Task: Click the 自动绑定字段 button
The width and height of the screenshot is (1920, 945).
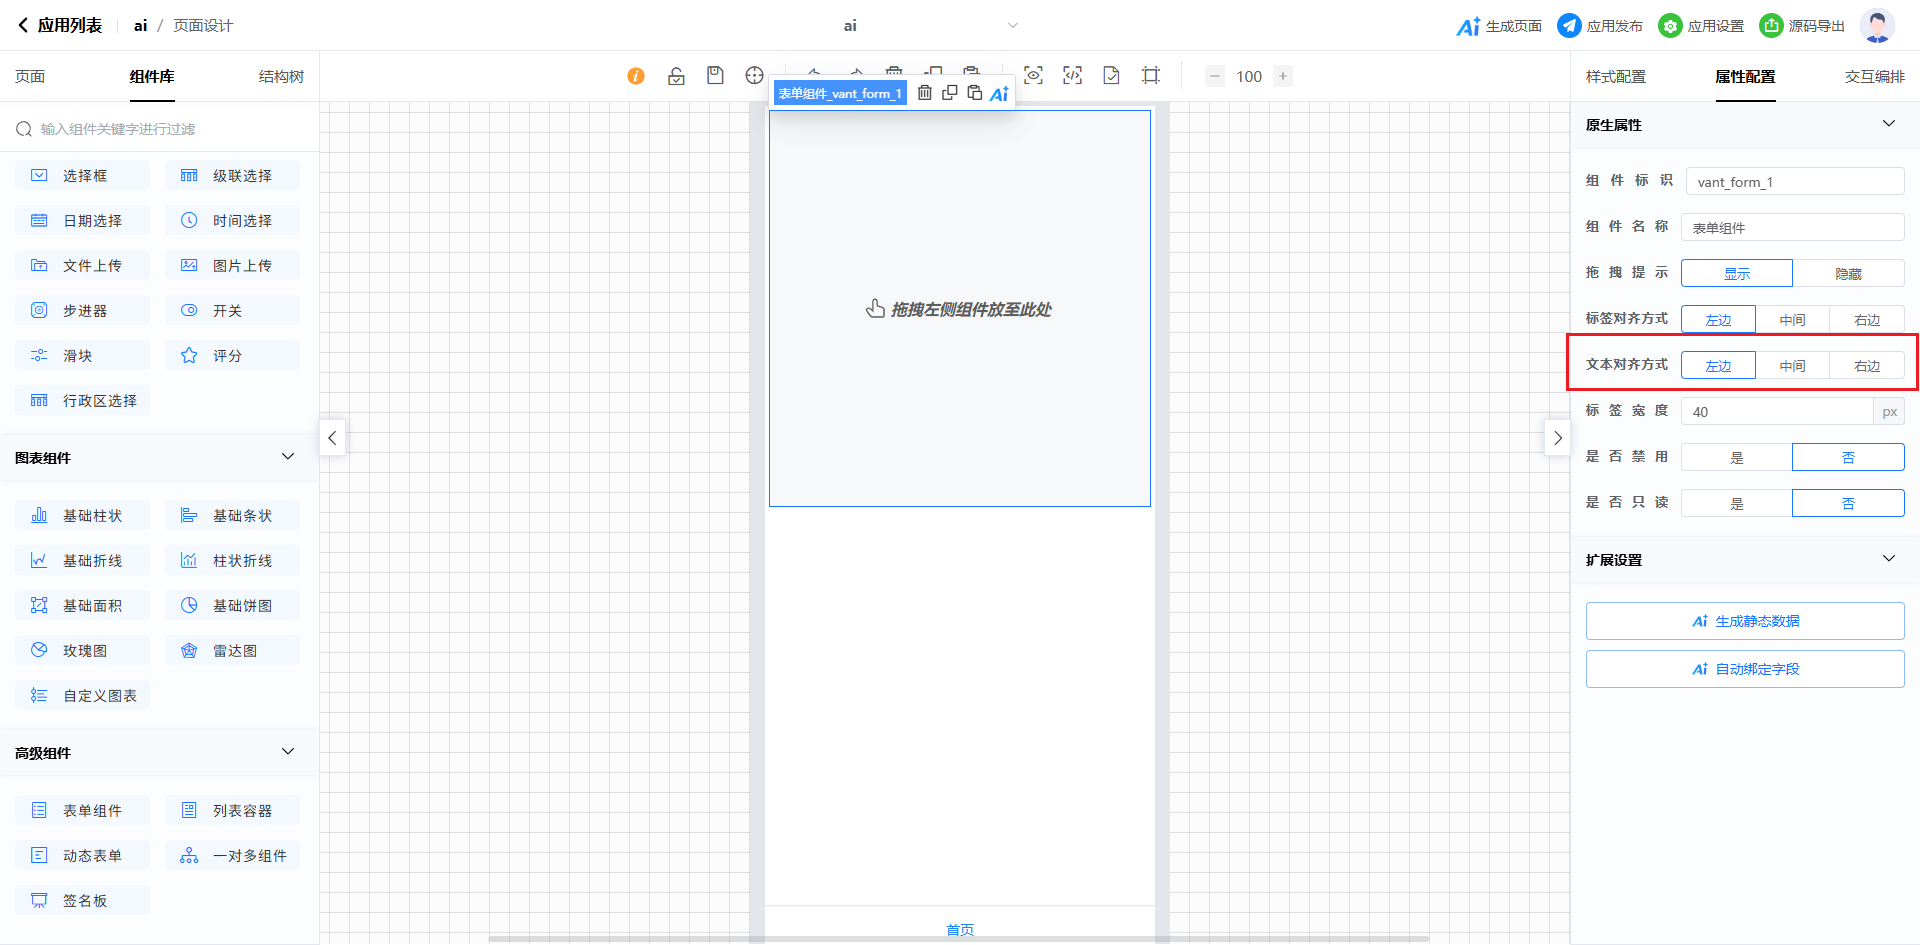Action: [1744, 669]
